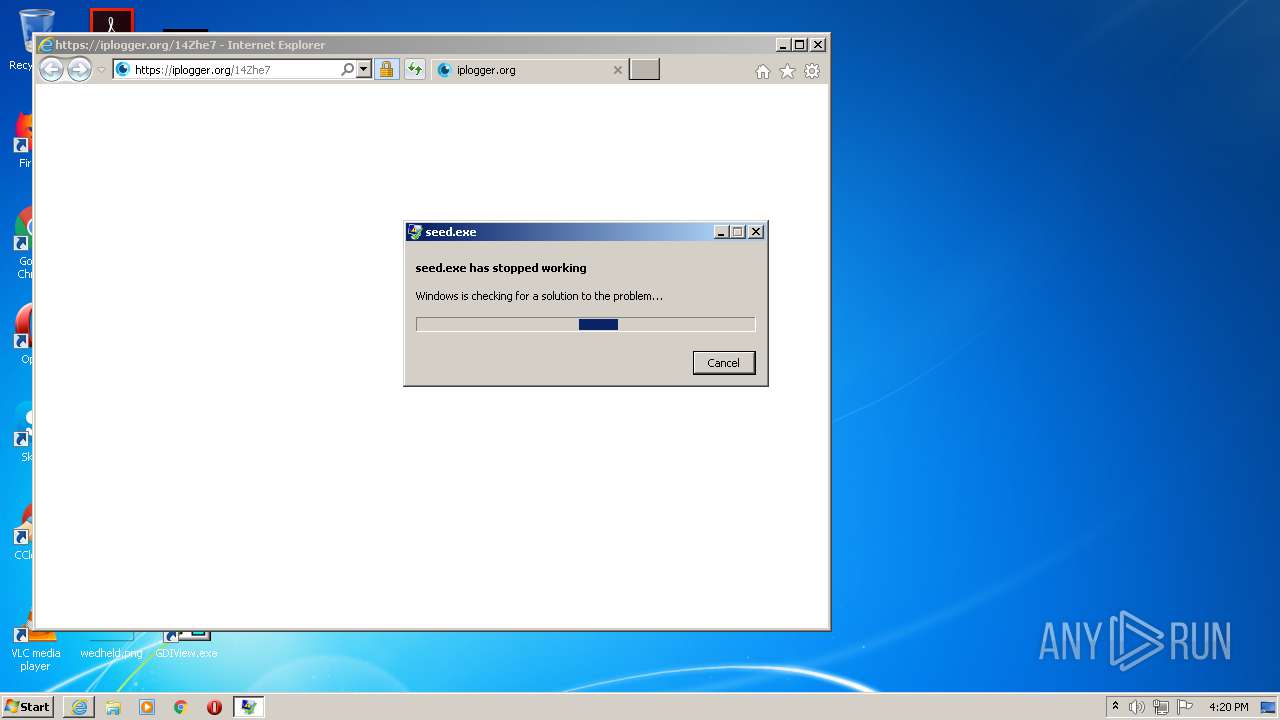
Task: Click the Home icon in Internet Explorer
Action: tap(763, 71)
